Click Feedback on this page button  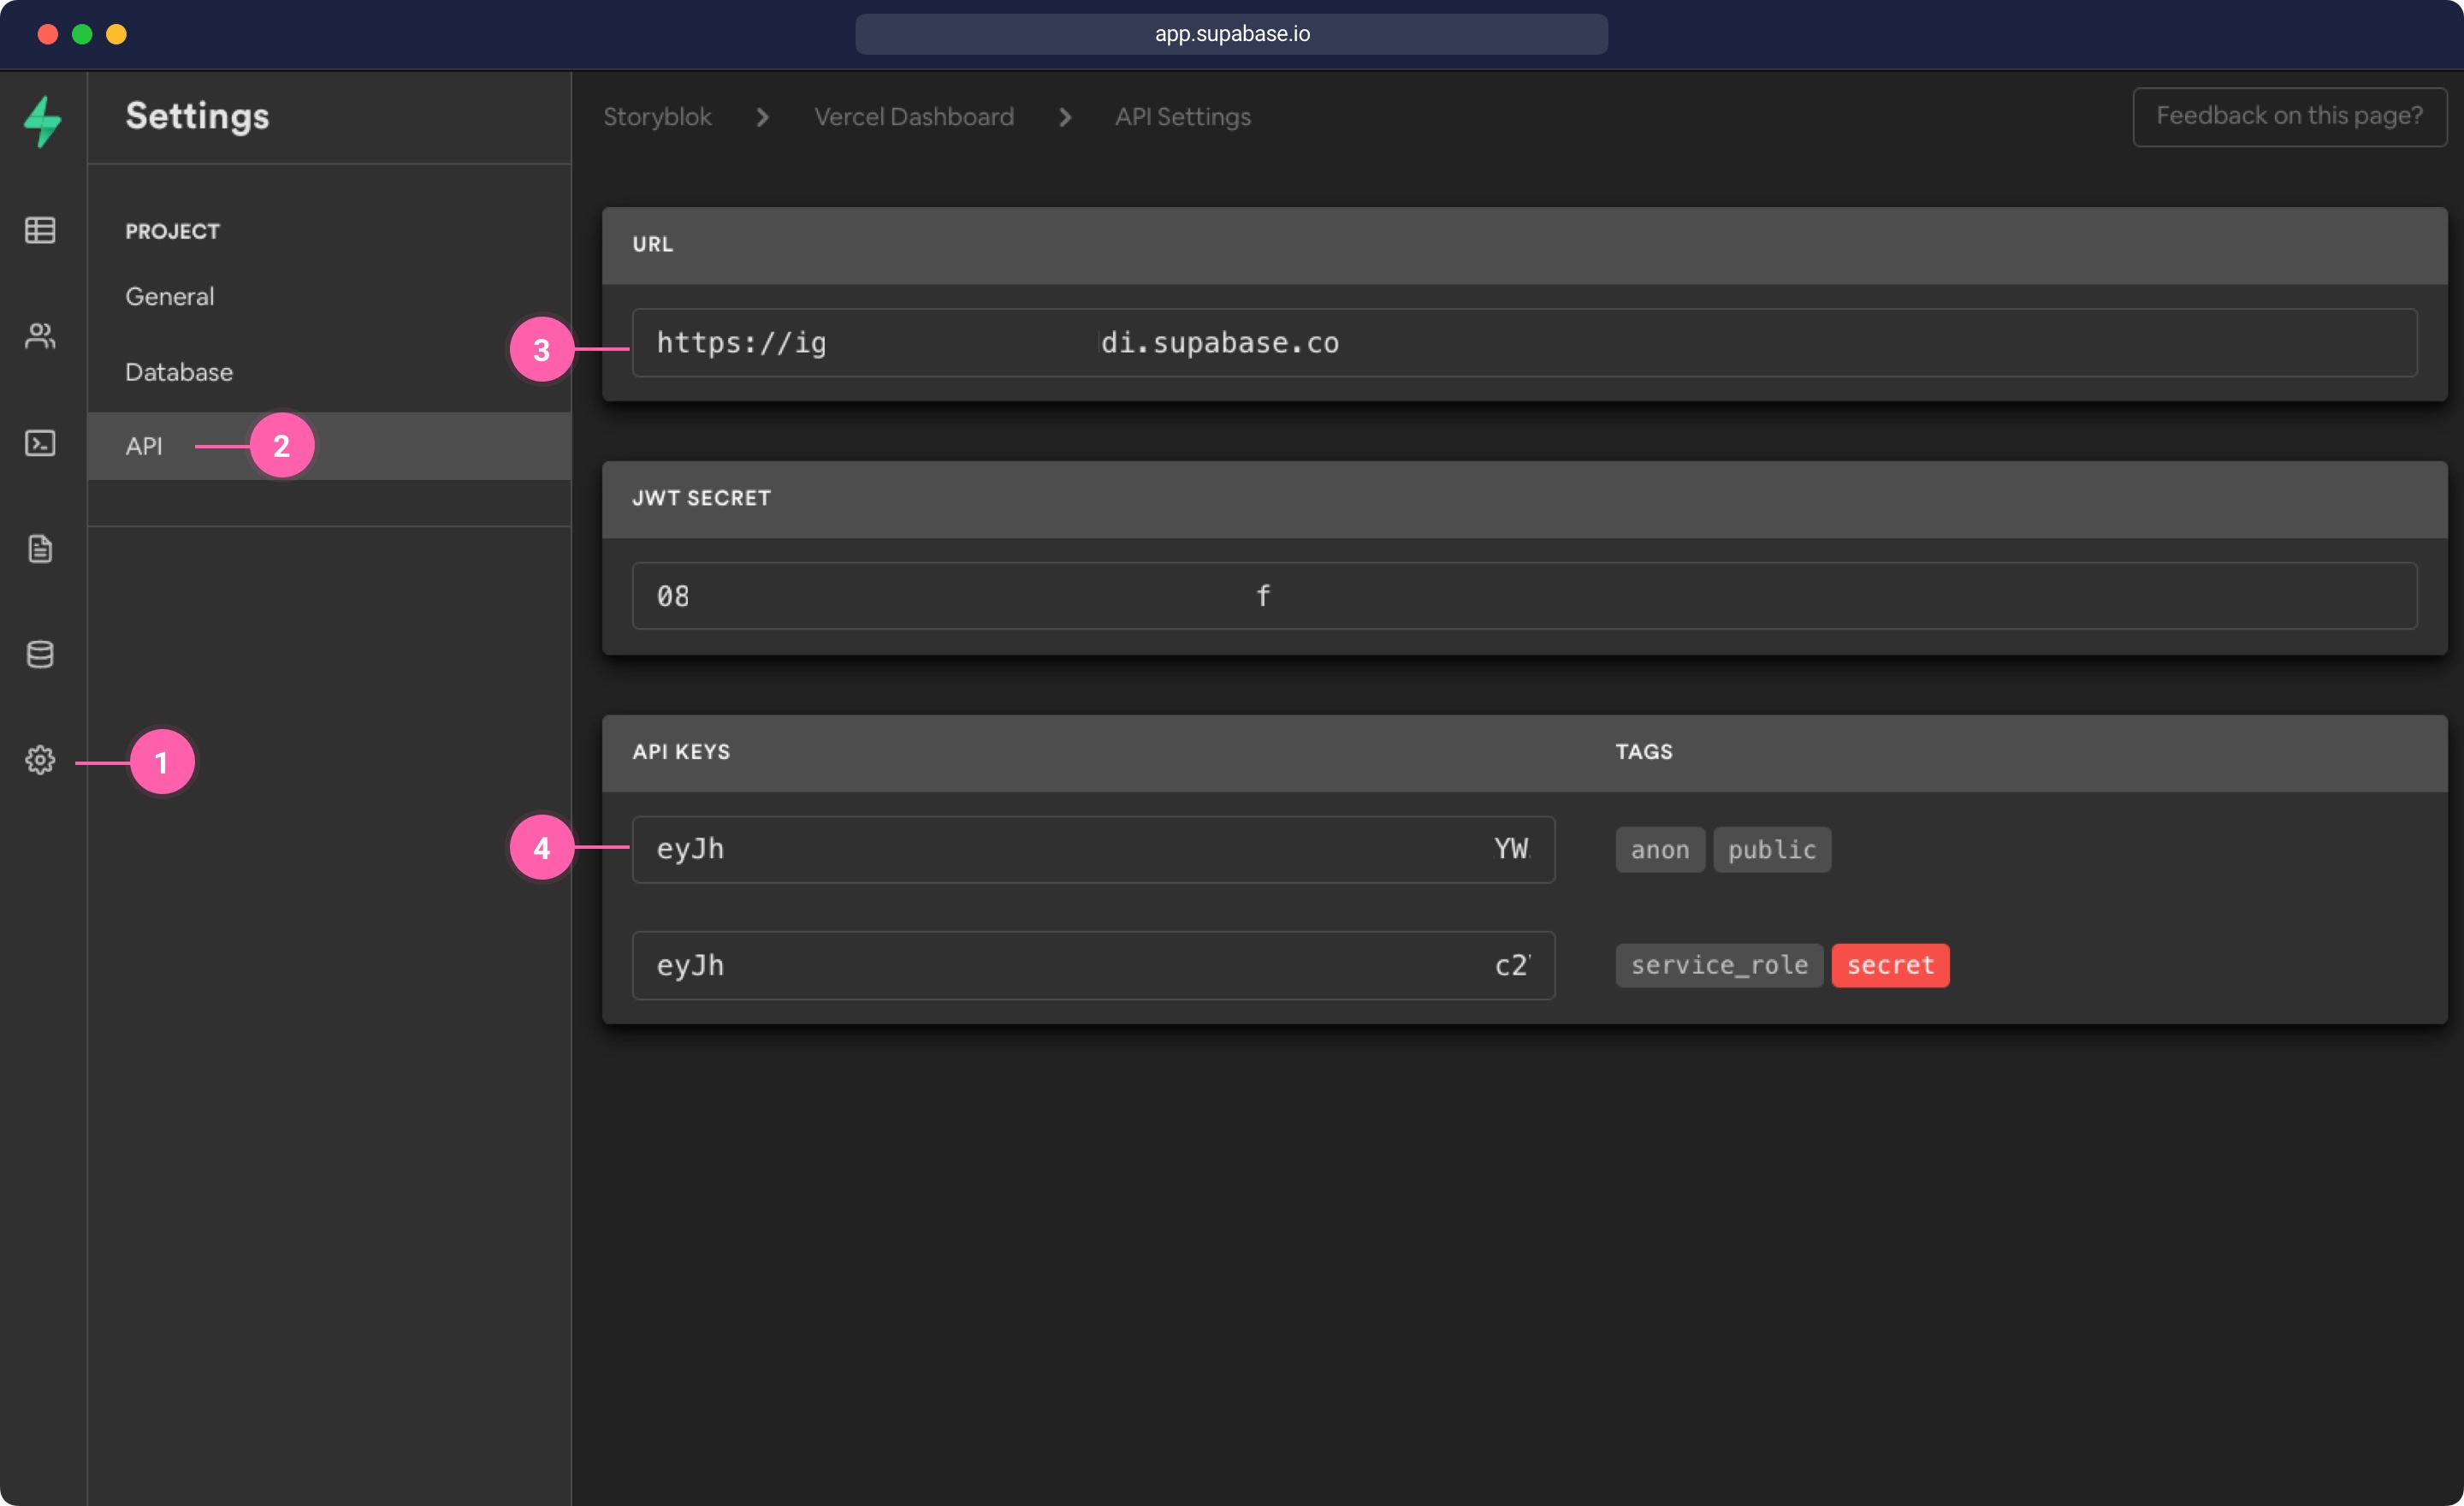tap(2289, 117)
